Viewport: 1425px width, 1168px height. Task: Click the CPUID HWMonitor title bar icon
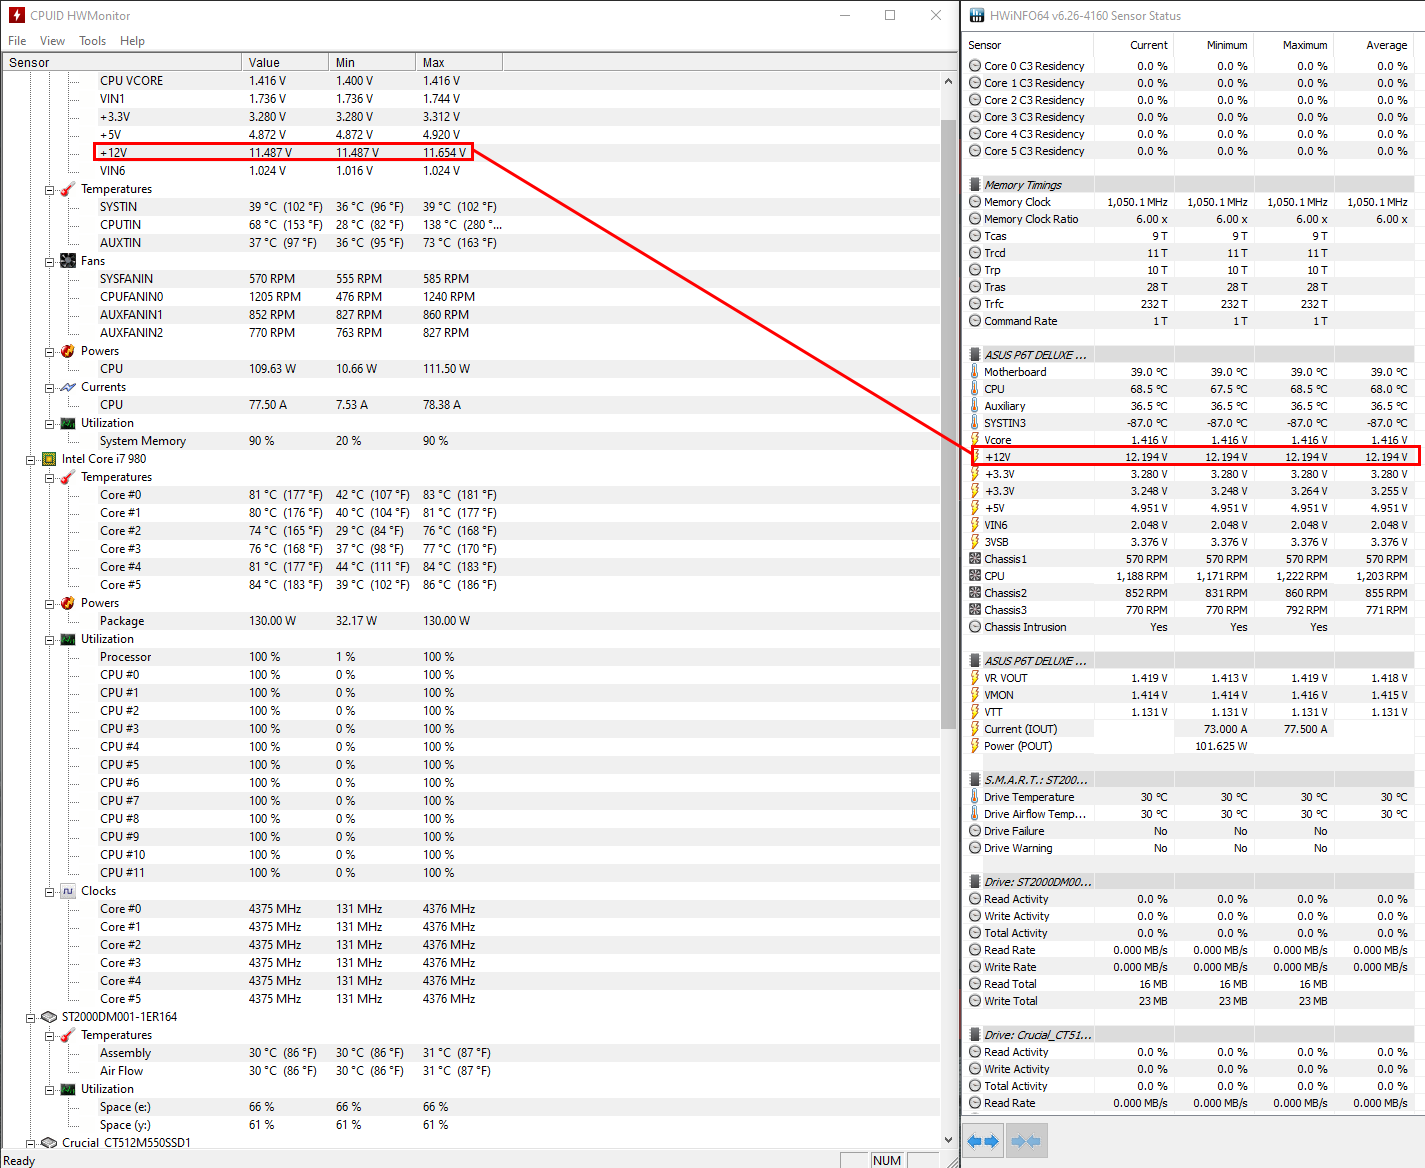point(16,15)
